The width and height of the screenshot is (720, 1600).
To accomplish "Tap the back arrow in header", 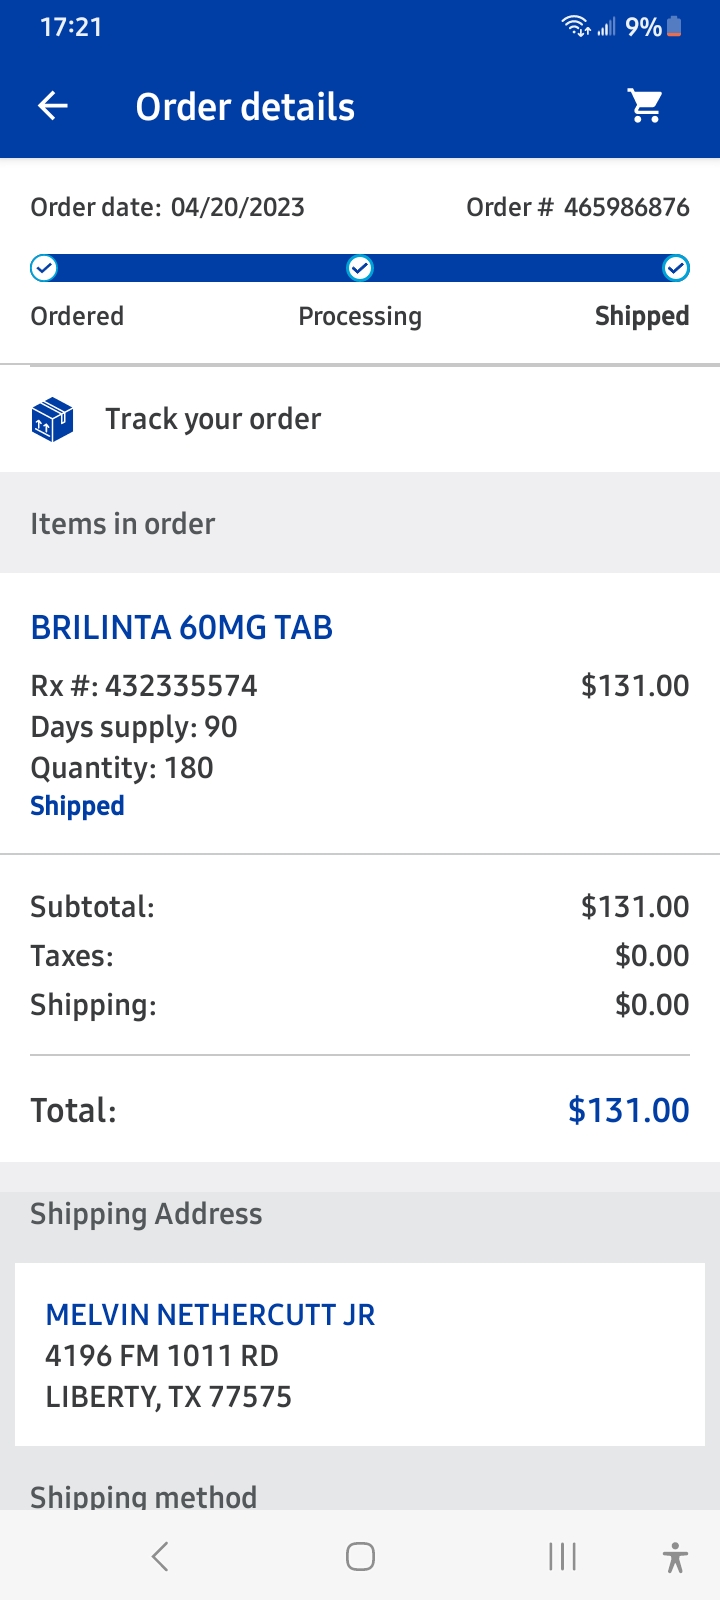I will pos(53,106).
